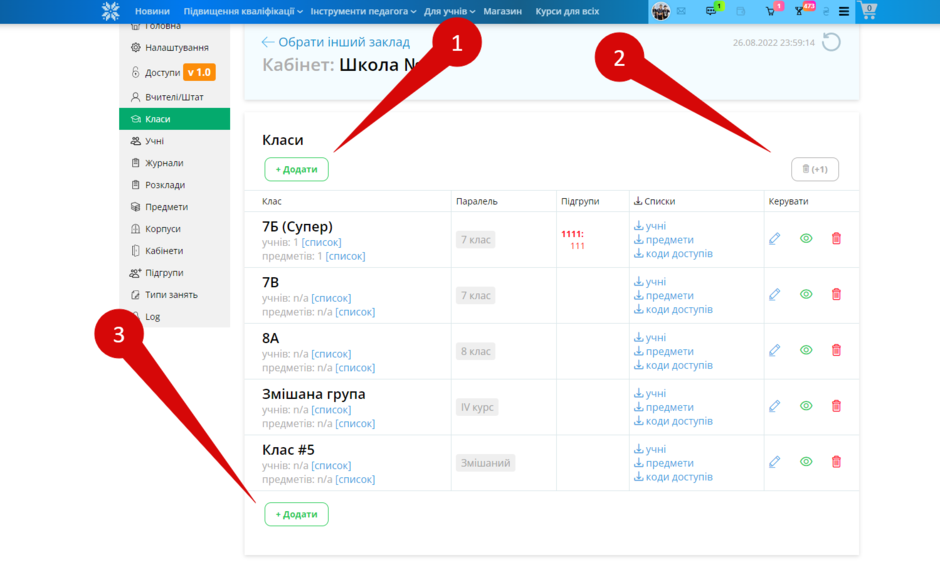Click the user avatar in the top bar
The height and width of the screenshot is (572, 940).
click(661, 11)
